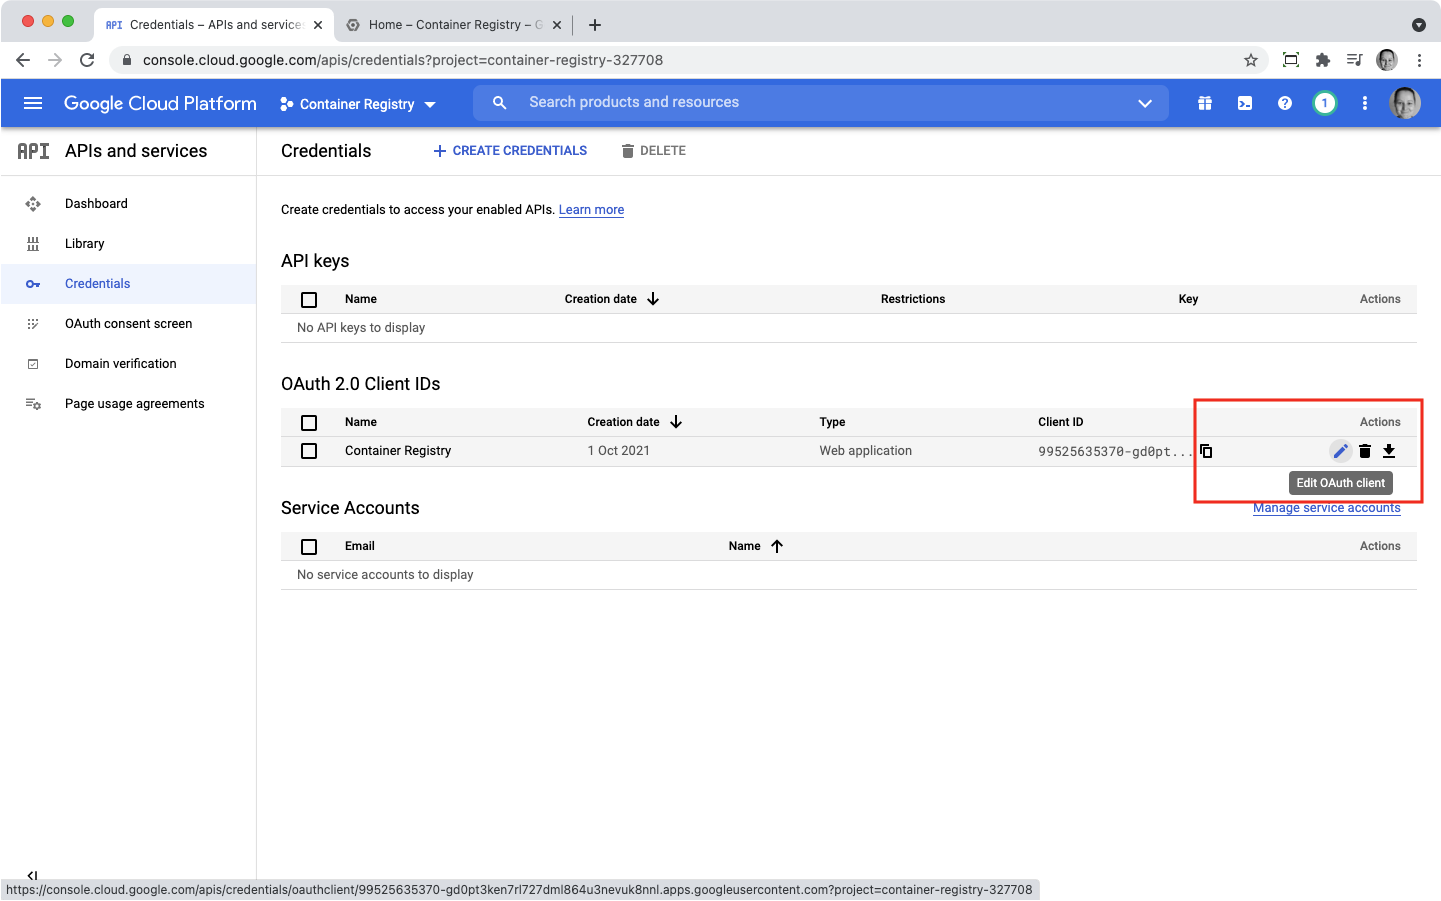The image size is (1441, 901).
Task: Open Page usage agreements
Action: click(134, 404)
